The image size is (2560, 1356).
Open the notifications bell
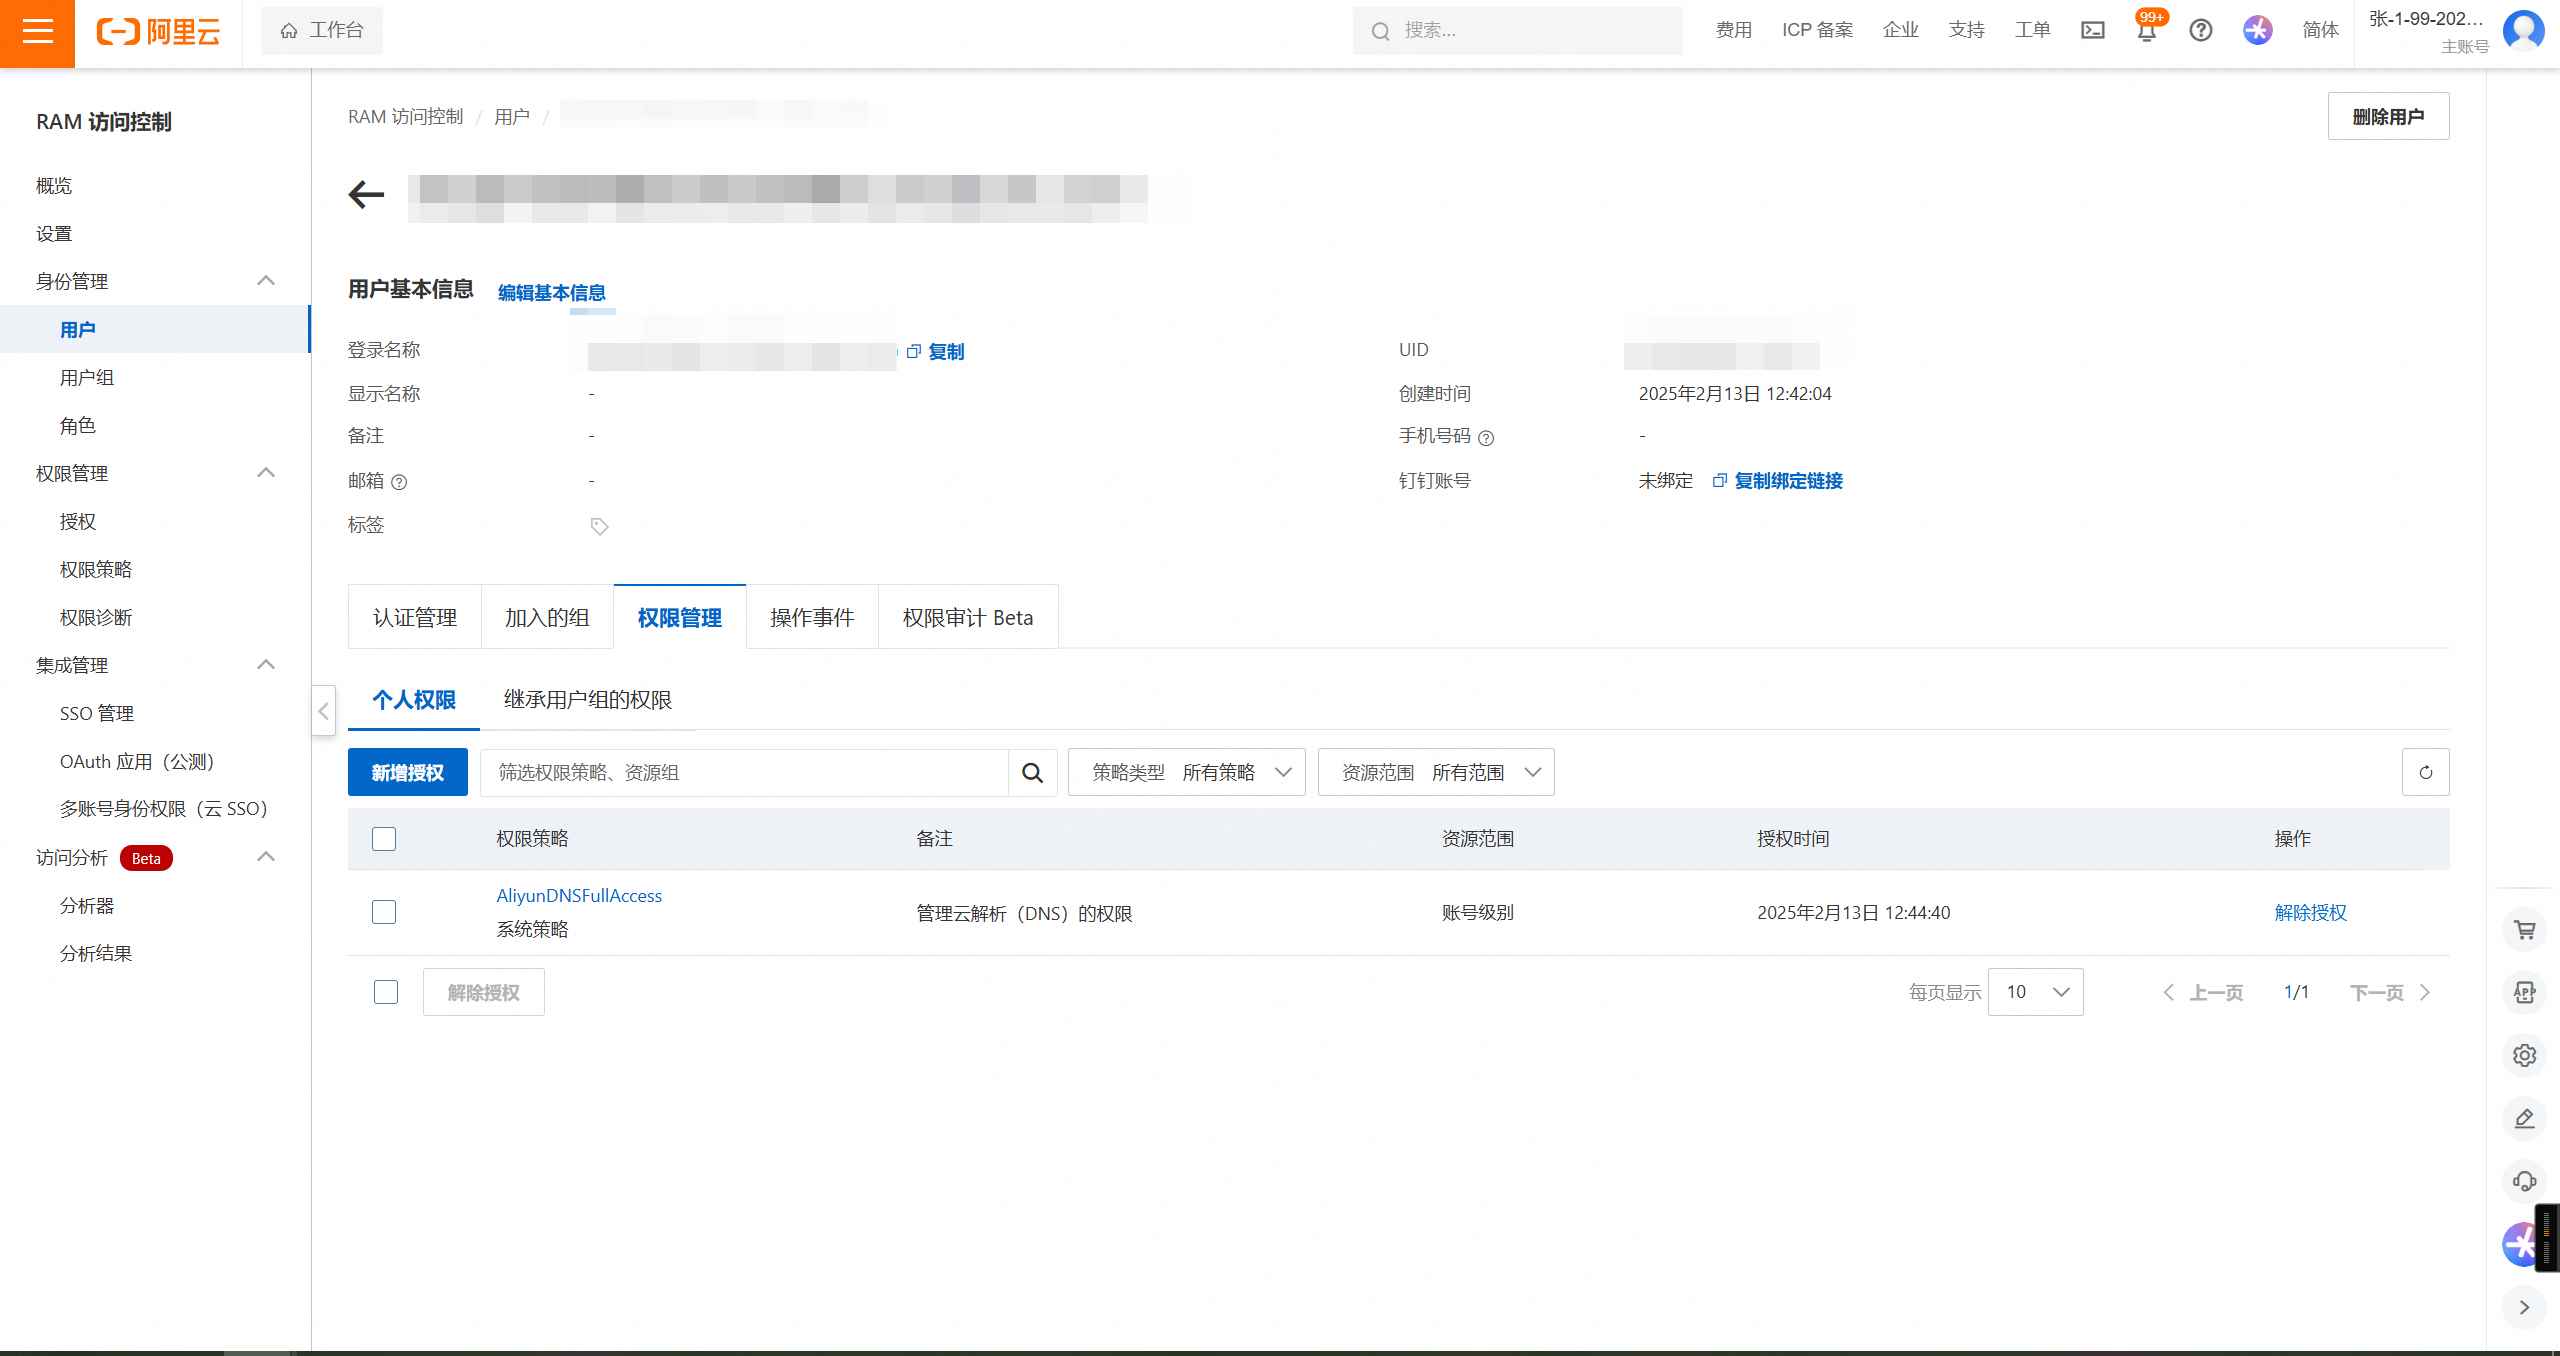click(2146, 31)
